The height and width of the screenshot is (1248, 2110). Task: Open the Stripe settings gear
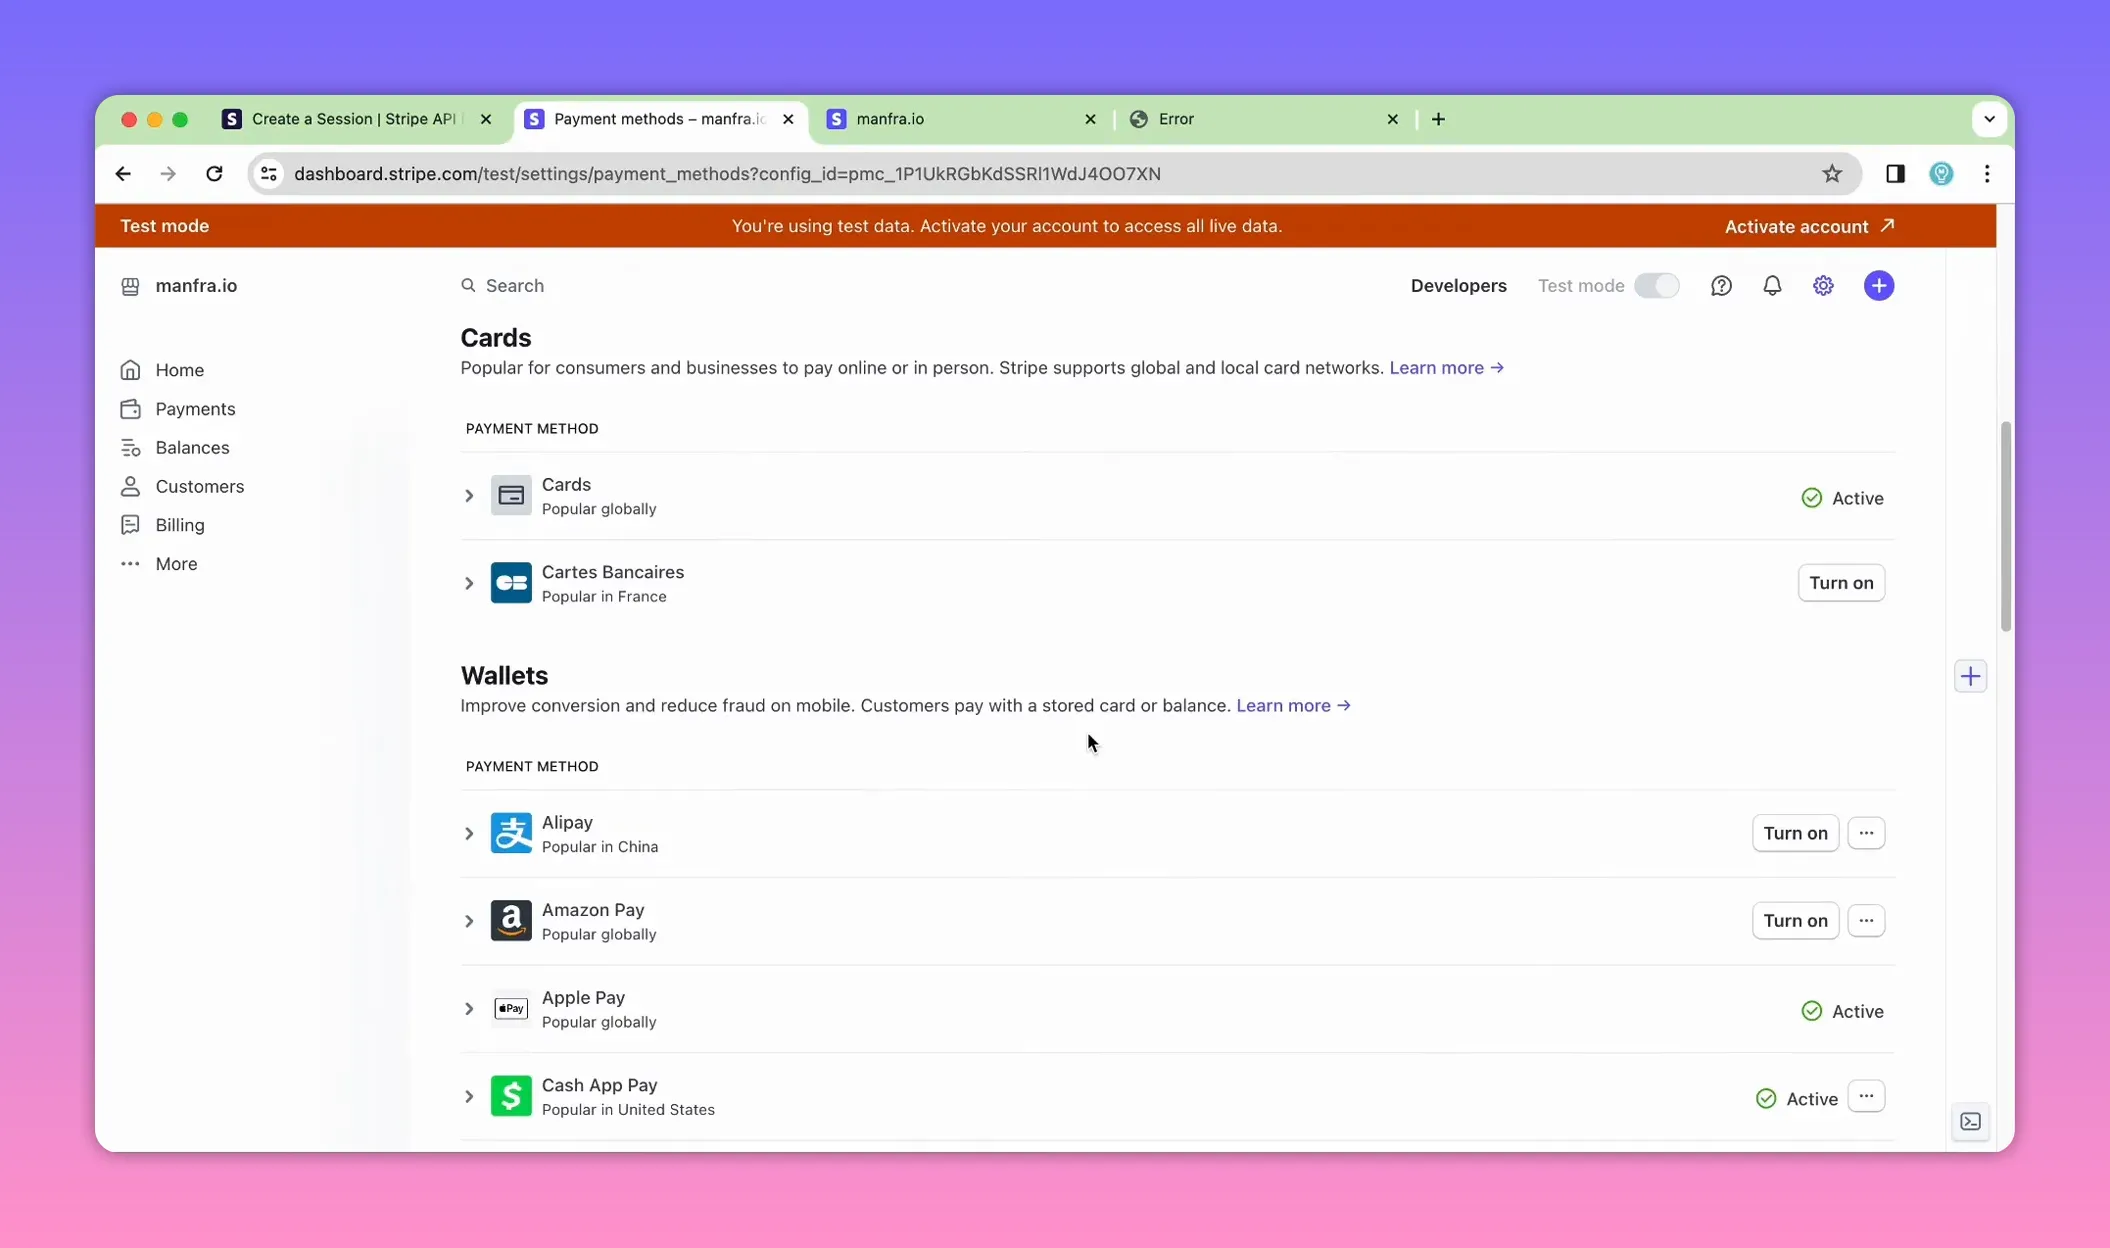(1823, 286)
